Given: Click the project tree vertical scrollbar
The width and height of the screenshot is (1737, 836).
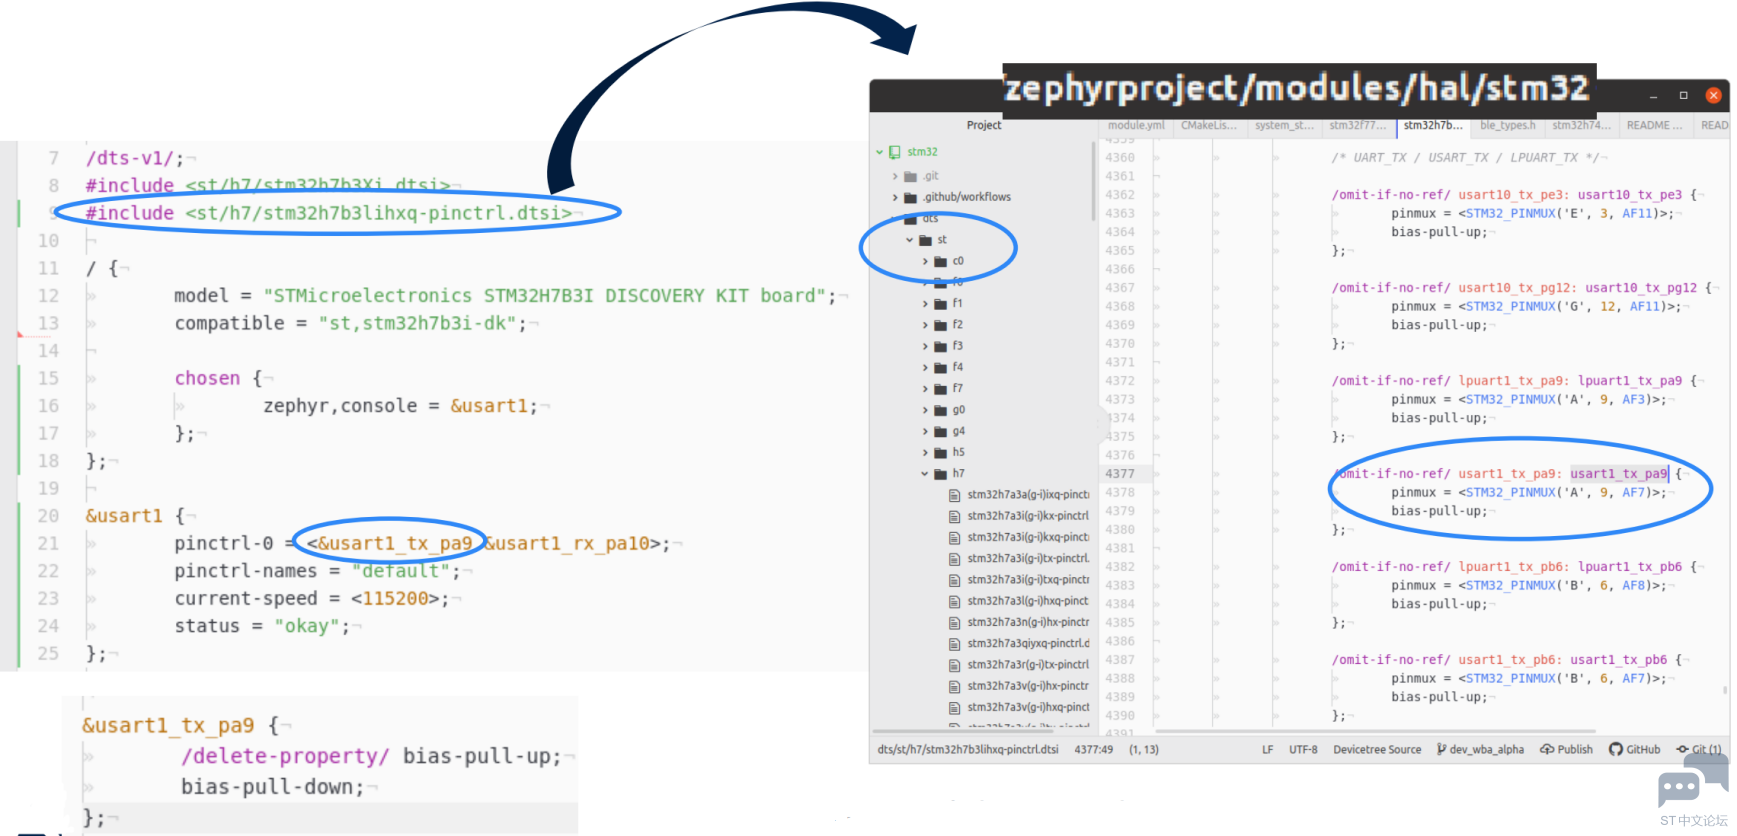Looking at the screenshot, I should click(x=1092, y=180).
